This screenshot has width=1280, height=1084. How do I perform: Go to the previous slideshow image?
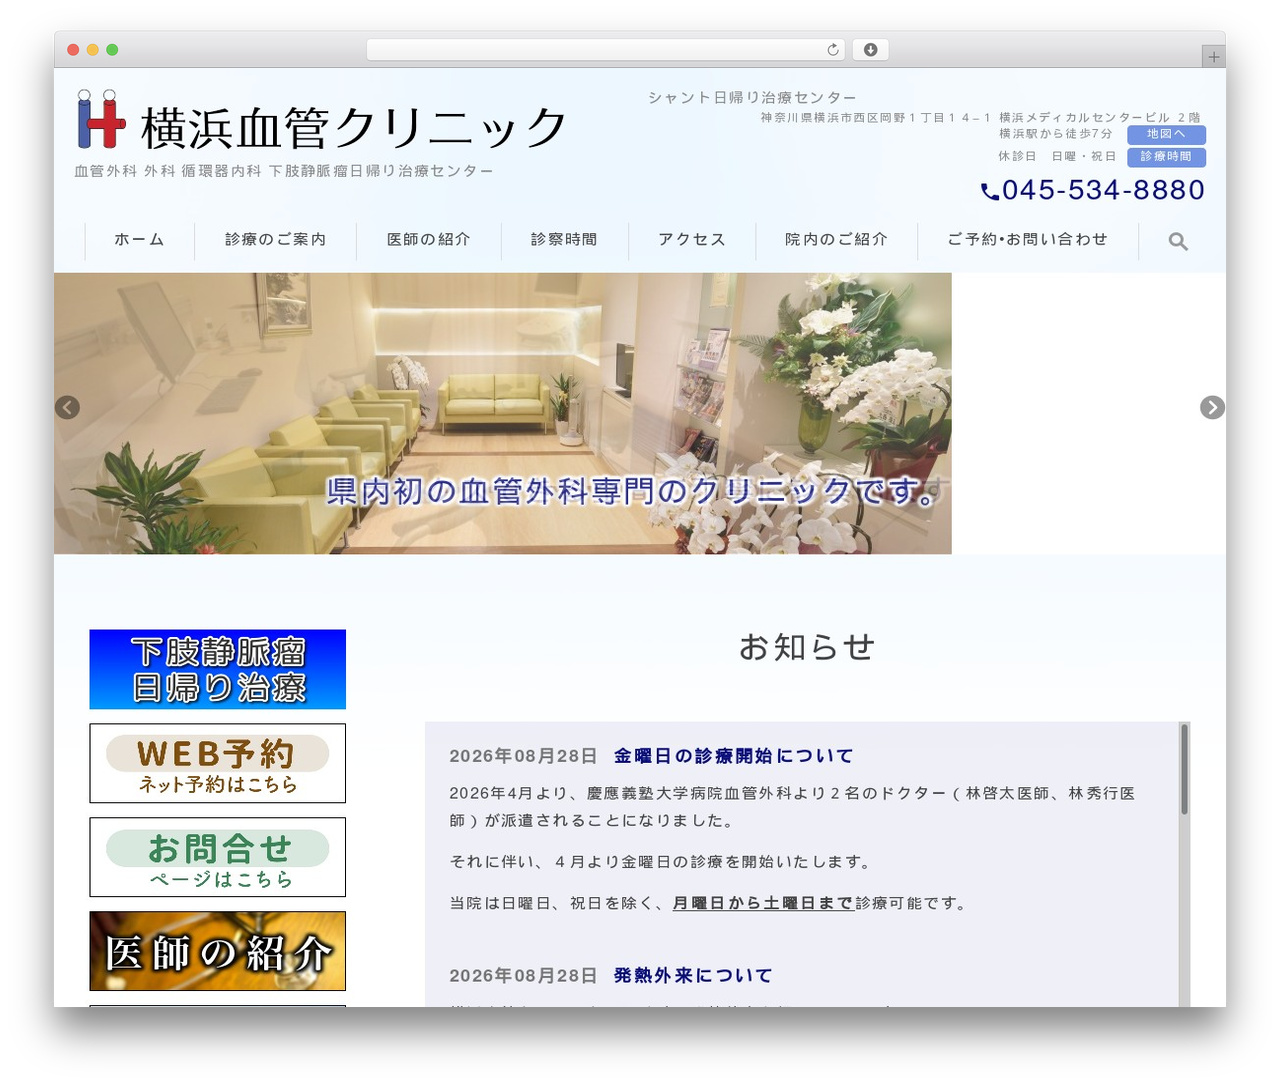[x=67, y=407]
